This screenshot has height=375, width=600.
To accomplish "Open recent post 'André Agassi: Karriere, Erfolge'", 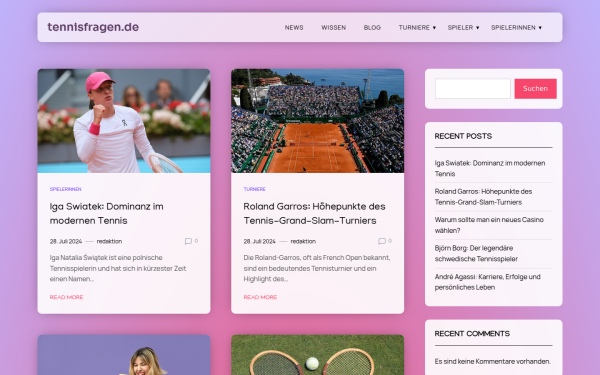I will click(x=488, y=282).
